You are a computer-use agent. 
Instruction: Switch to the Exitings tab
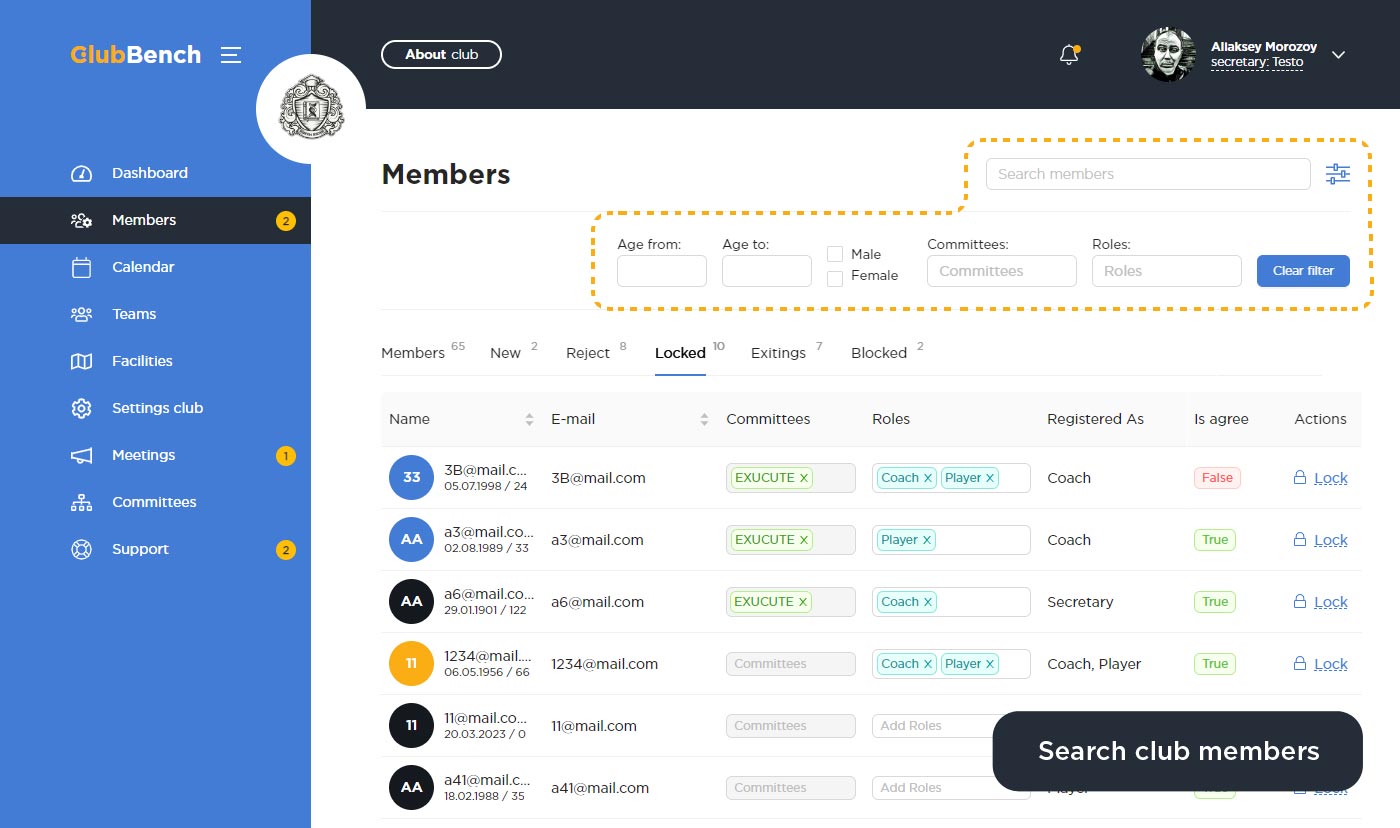pyautogui.click(x=778, y=353)
